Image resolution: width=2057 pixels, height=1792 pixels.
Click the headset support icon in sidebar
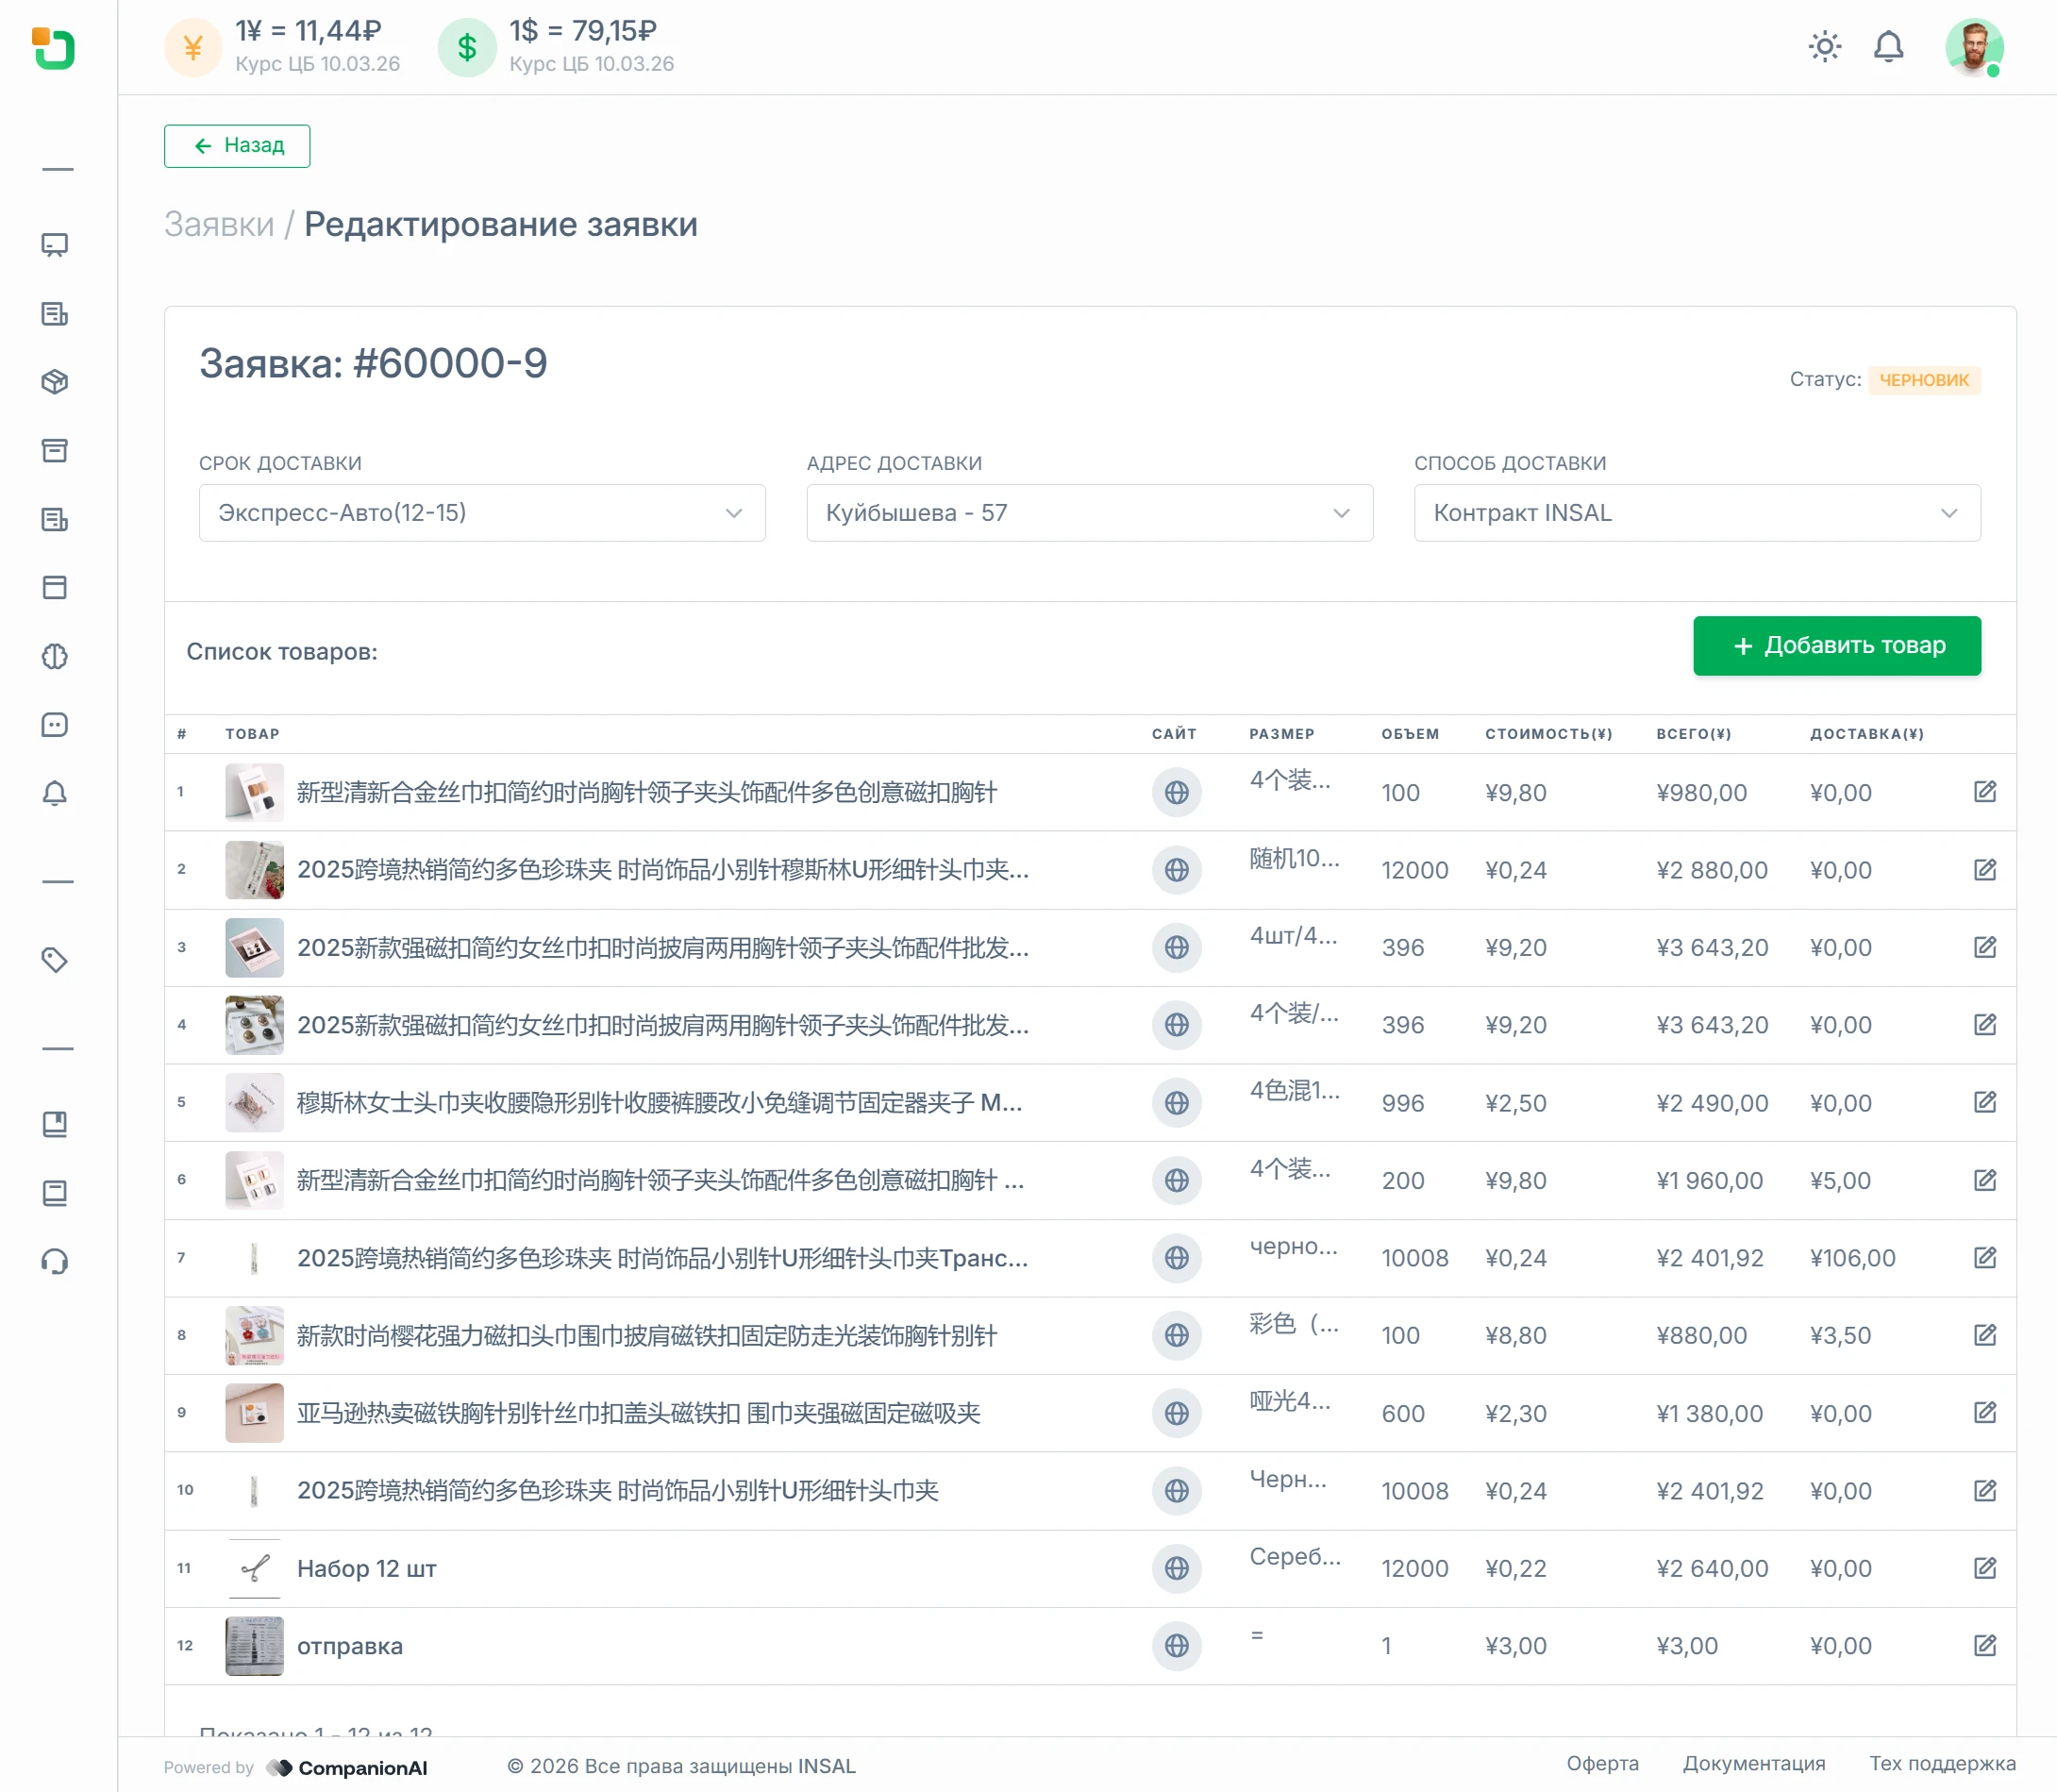[x=55, y=1262]
